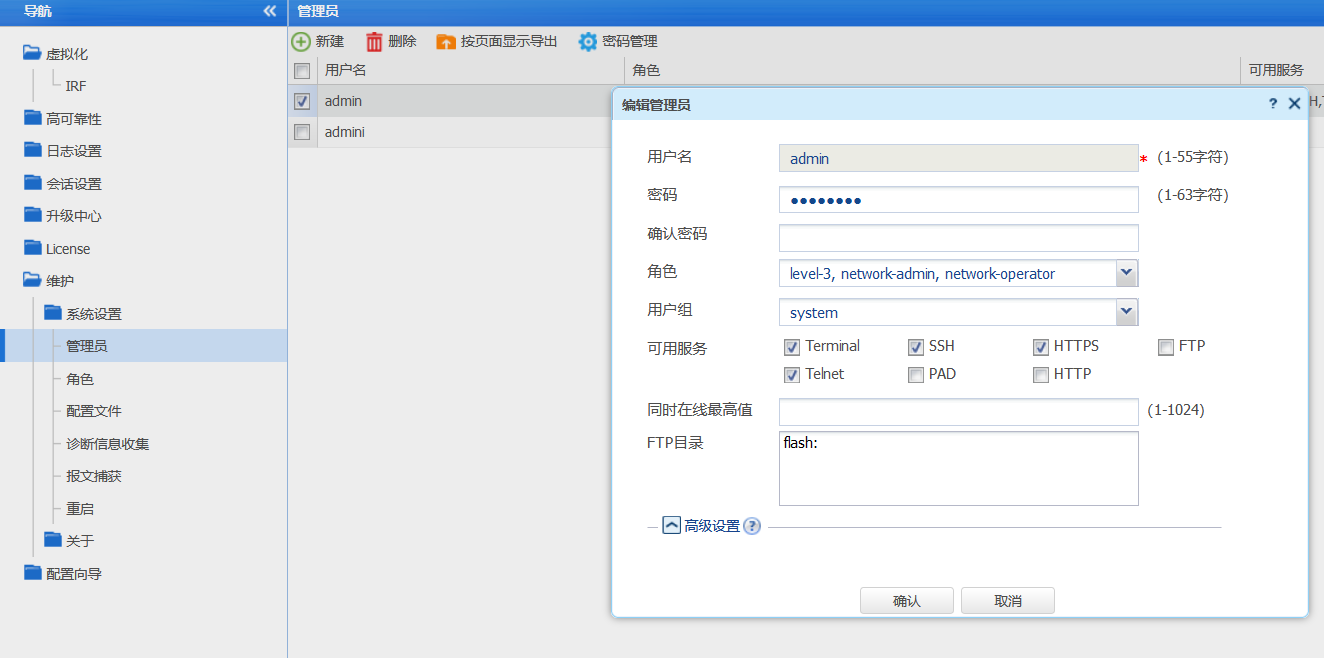1324x658 pixels.
Task: Toggle the select-all checkbox in table header
Action: [x=302, y=70]
